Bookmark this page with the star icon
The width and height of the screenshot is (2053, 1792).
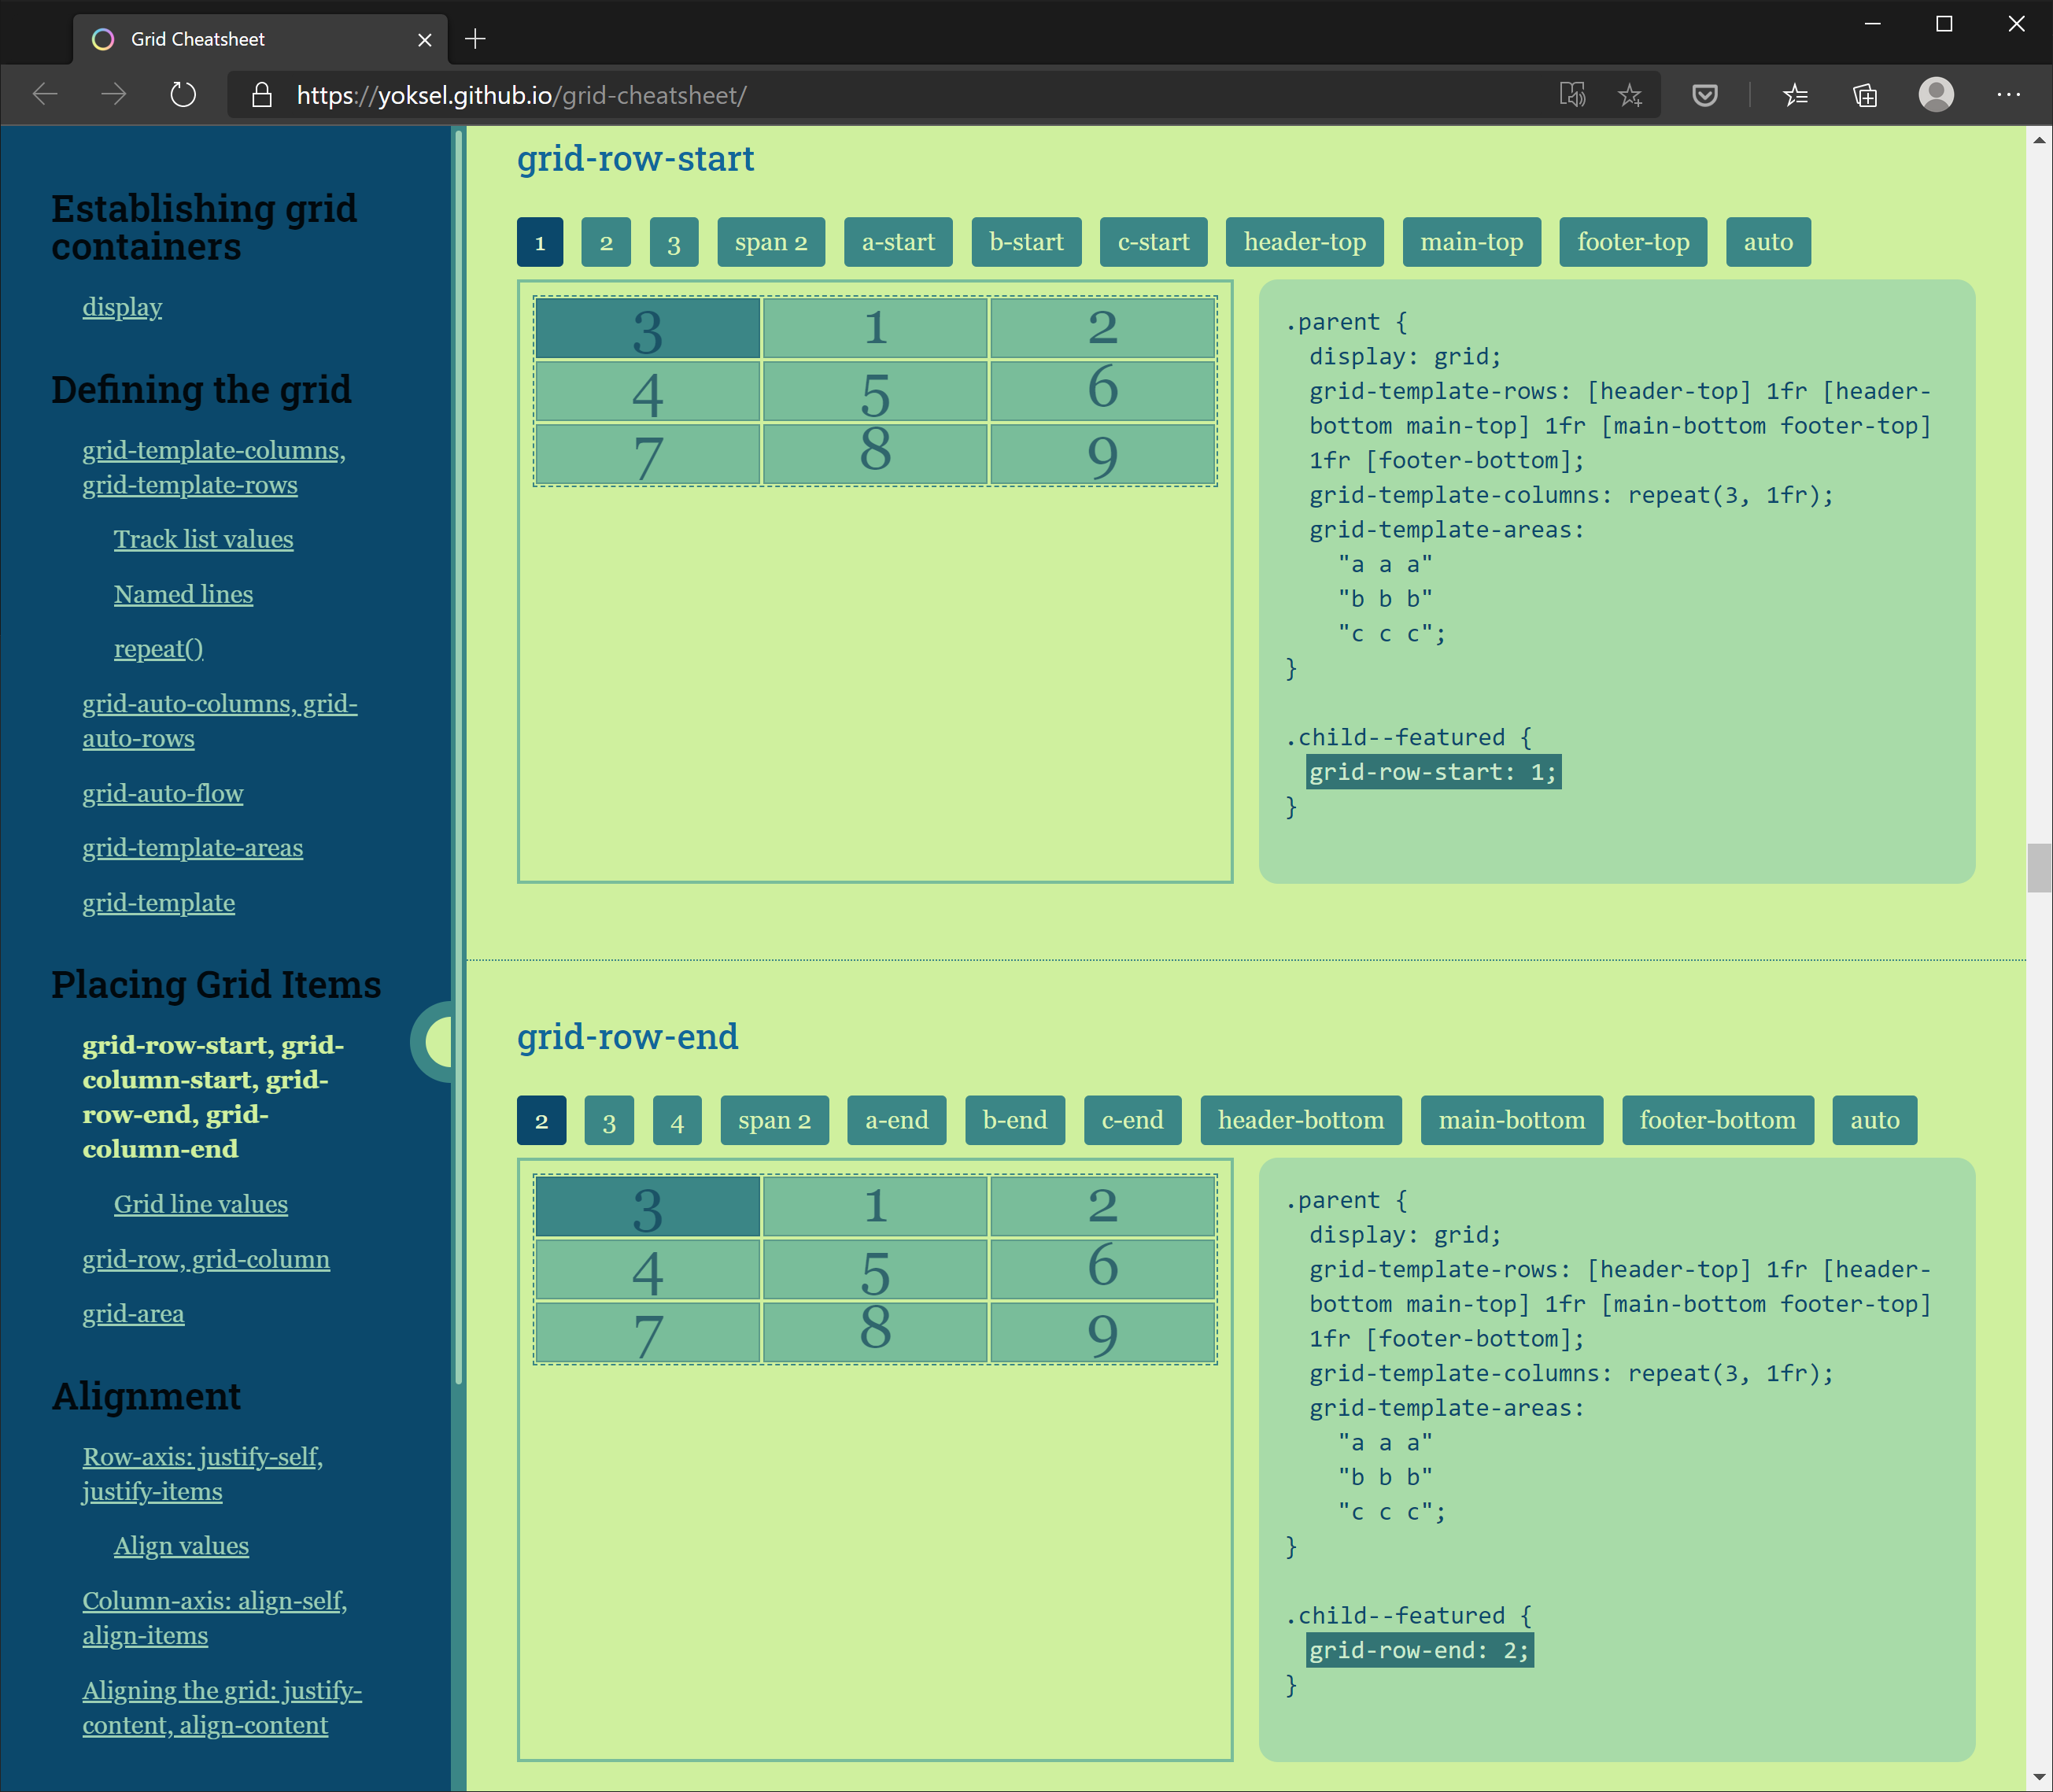[x=1631, y=95]
